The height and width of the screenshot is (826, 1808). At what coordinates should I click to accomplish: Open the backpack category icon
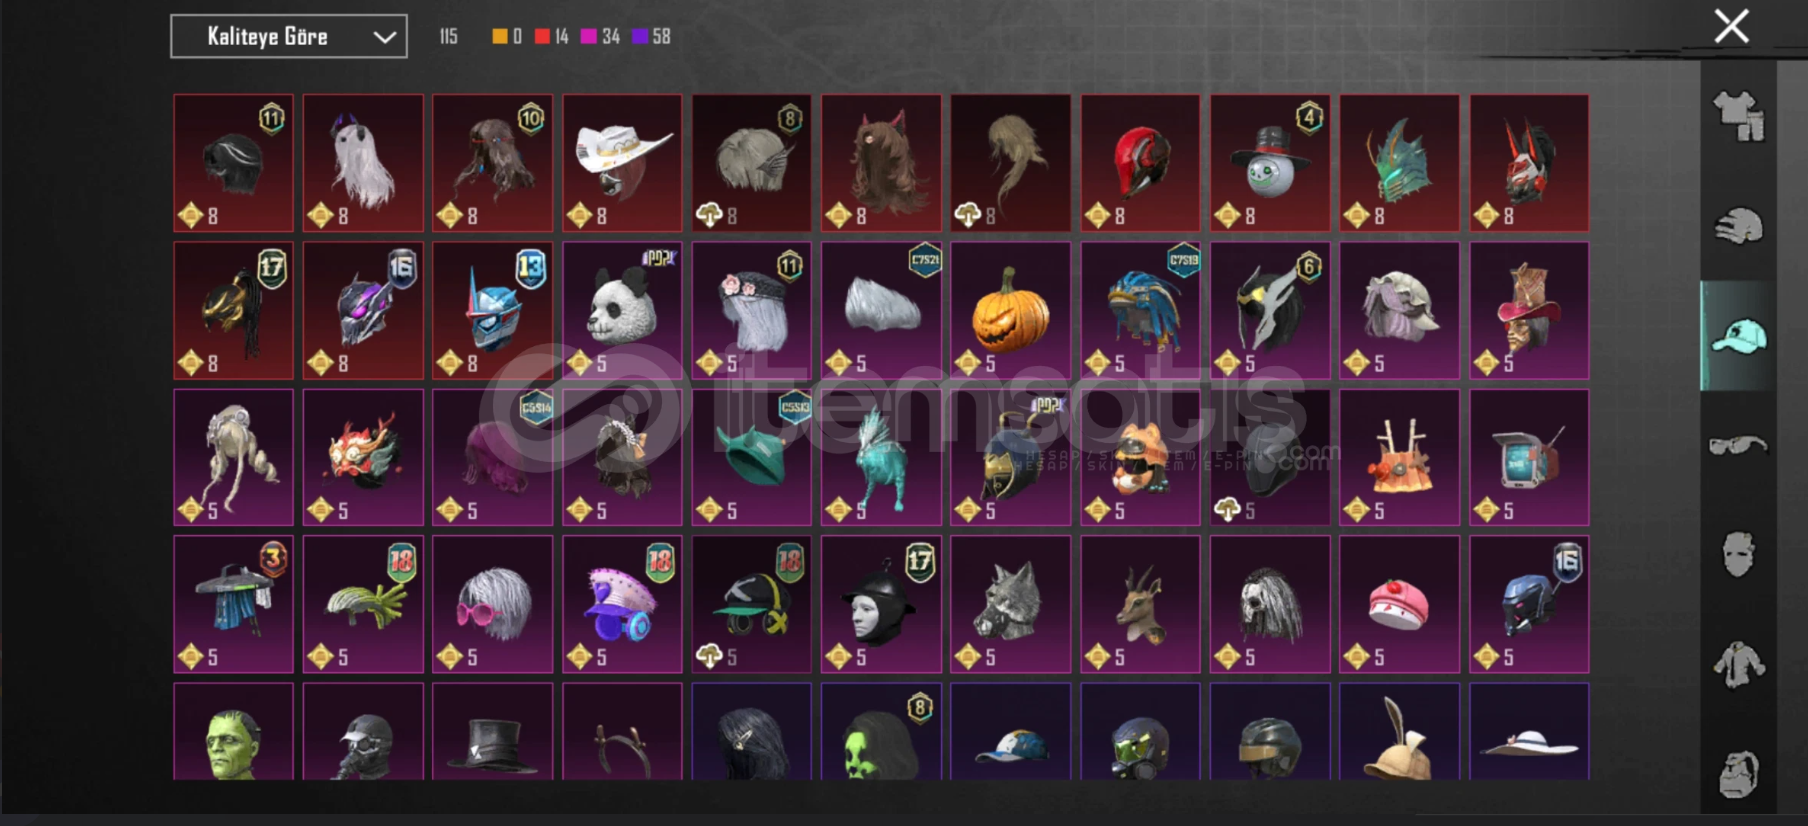pyautogui.click(x=1739, y=773)
